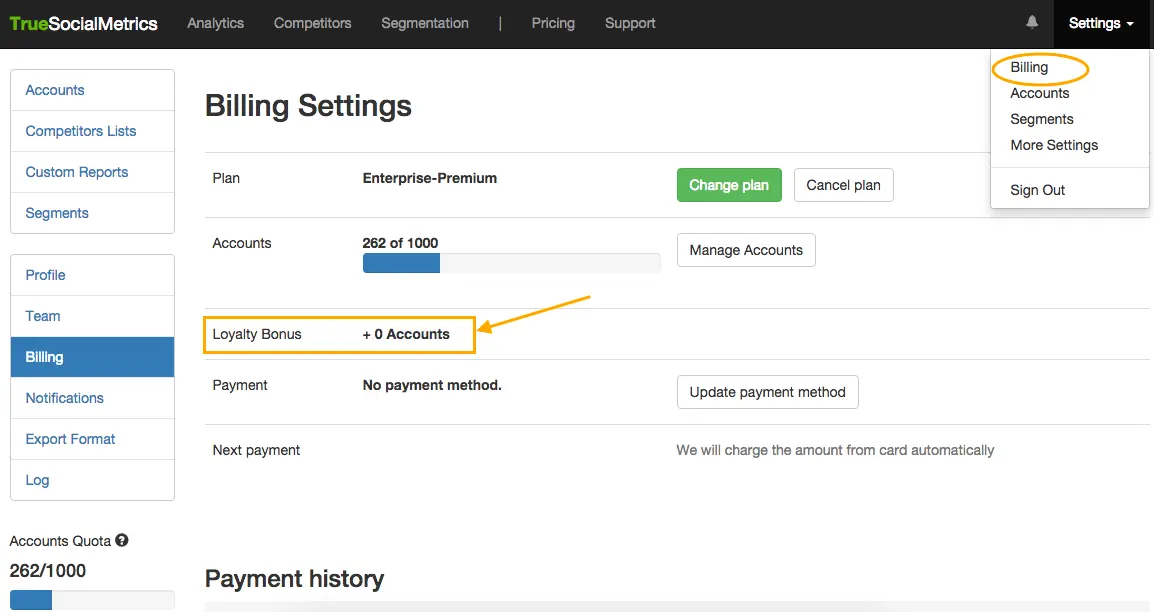The height and width of the screenshot is (612, 1154).
Task: Go to Analytics in the top navigation
Action: click(x=215, y=23)
